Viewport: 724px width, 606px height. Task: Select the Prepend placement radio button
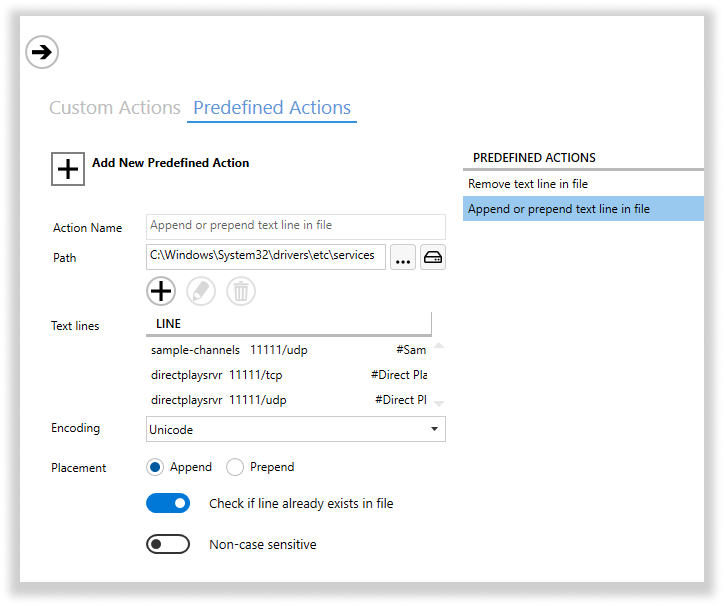pyautogui.click(x=235, y=467)
